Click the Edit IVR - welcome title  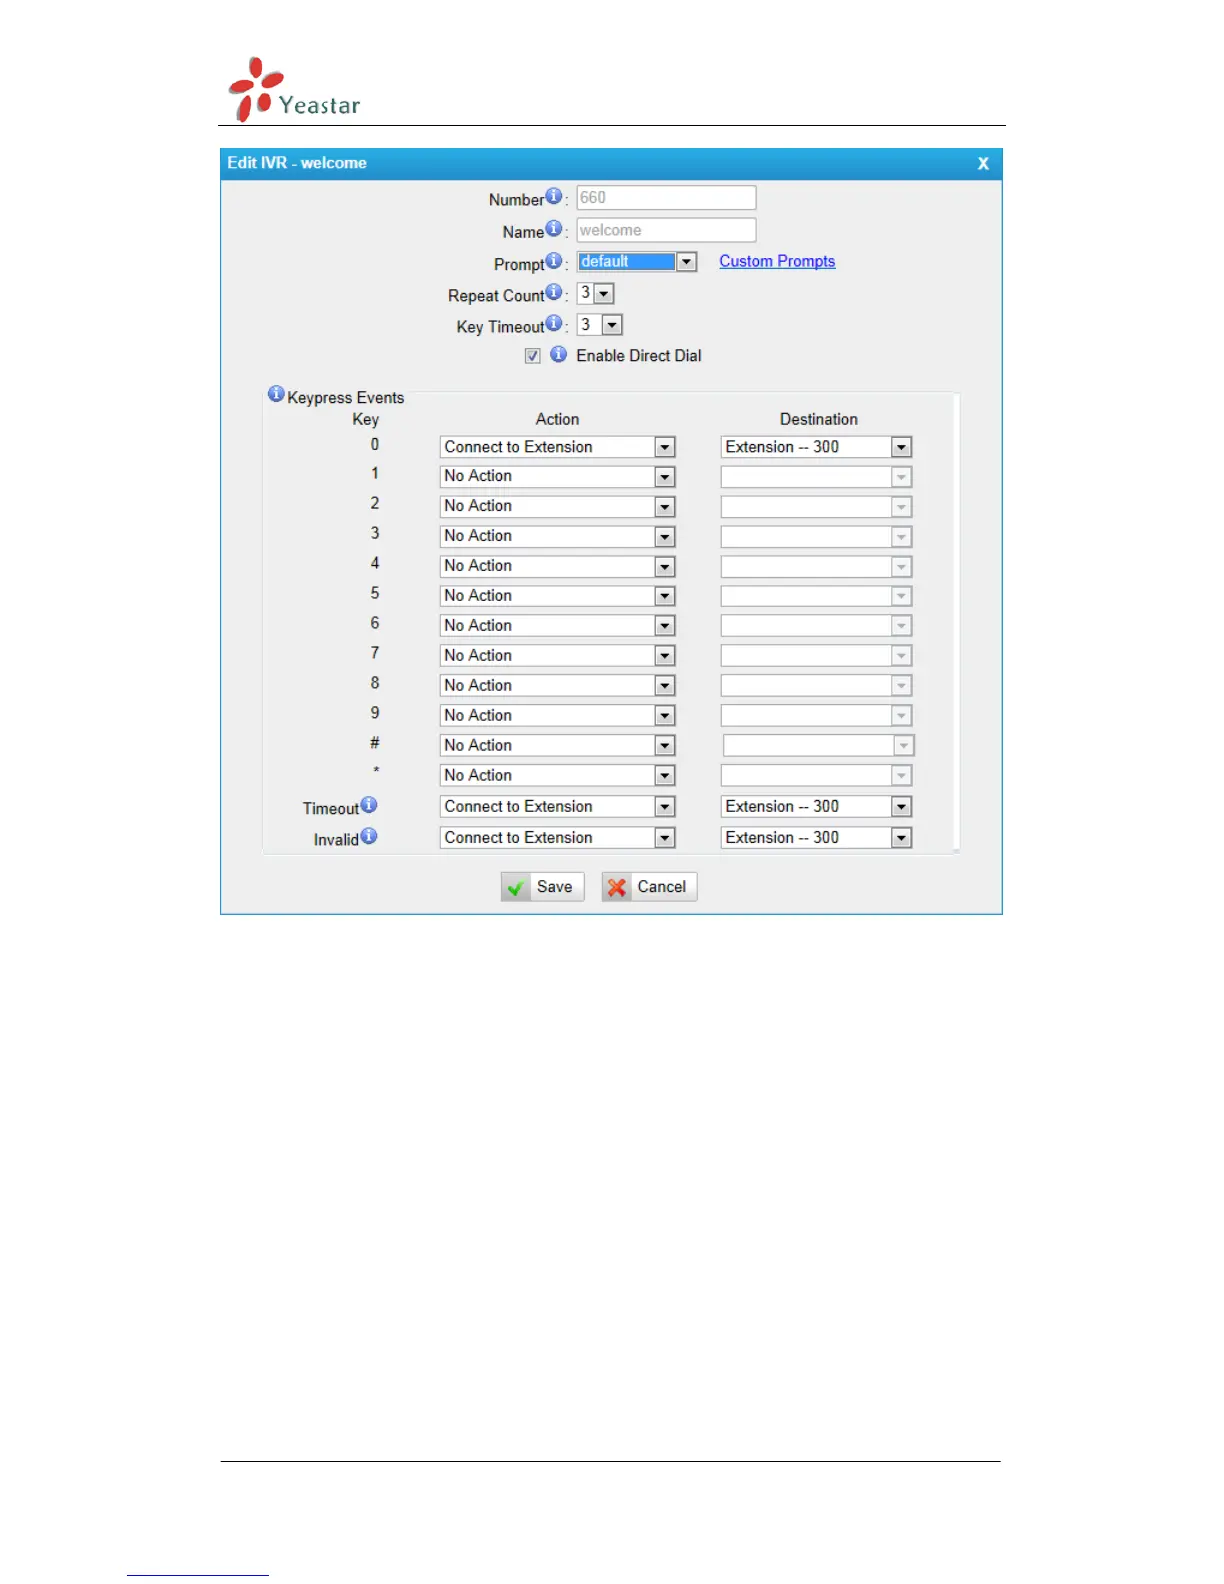[297, 163]
